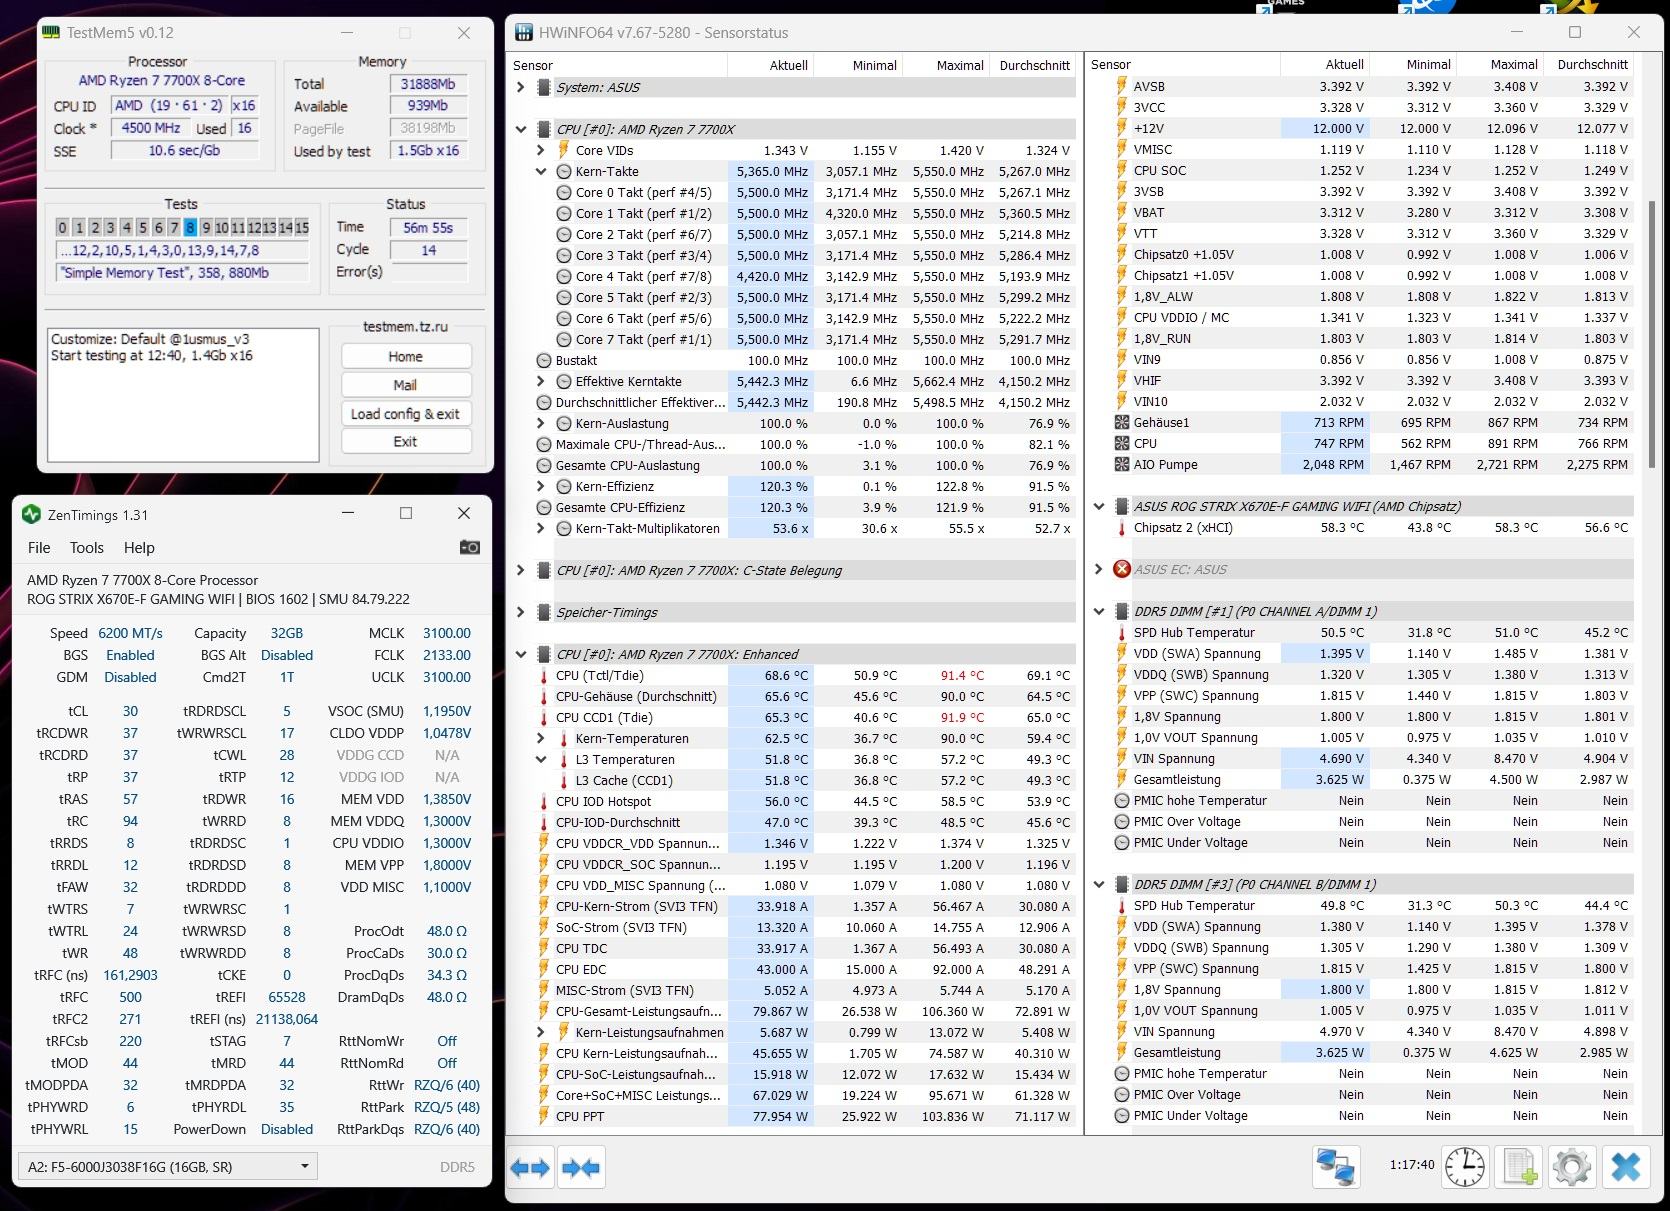Click HWiNFO blue X close sensors icon
This screenshot has width=1670, height=1211.
(x=1626, y=1166)
